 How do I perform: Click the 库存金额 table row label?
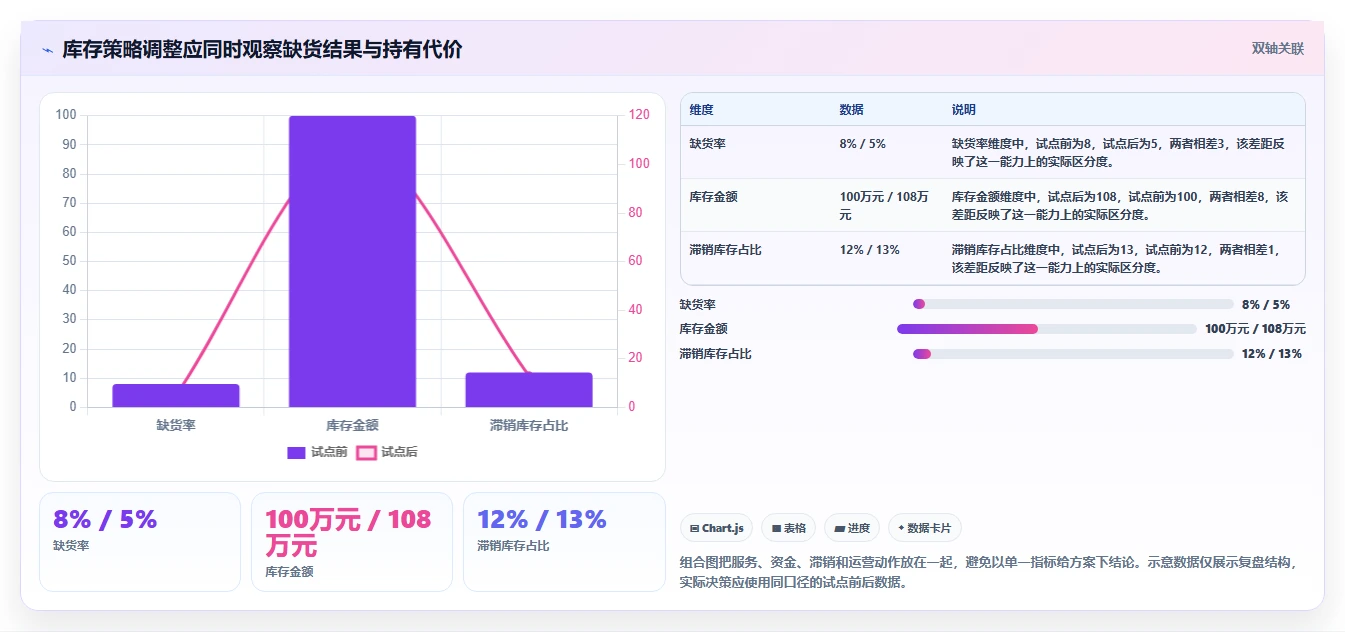click(713, 197)
